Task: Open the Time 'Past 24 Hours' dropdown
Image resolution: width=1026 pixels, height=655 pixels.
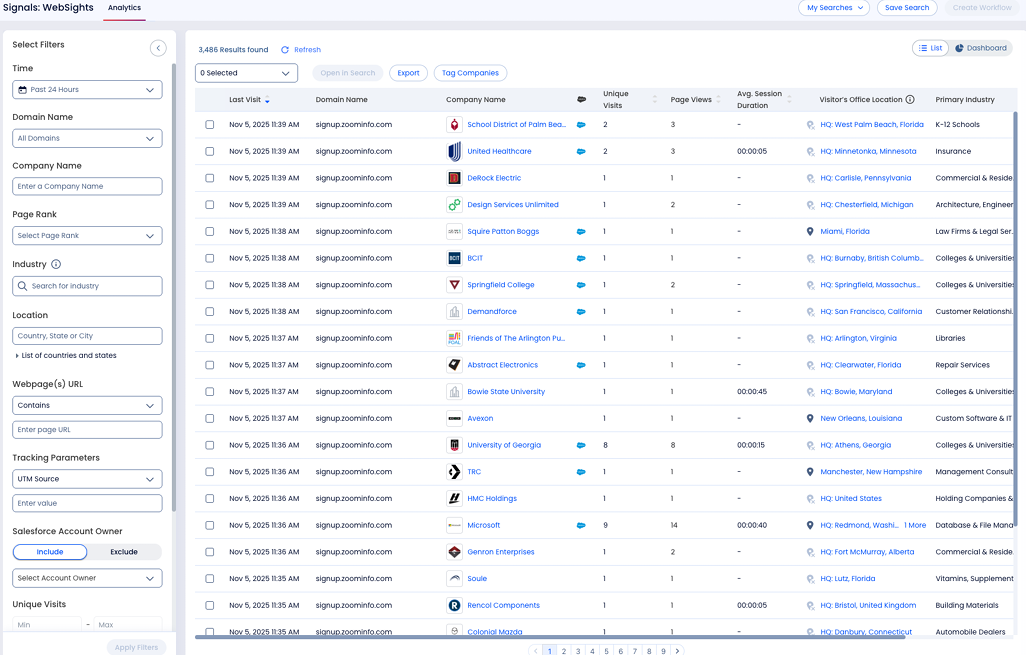Action: tap(87, 90)
